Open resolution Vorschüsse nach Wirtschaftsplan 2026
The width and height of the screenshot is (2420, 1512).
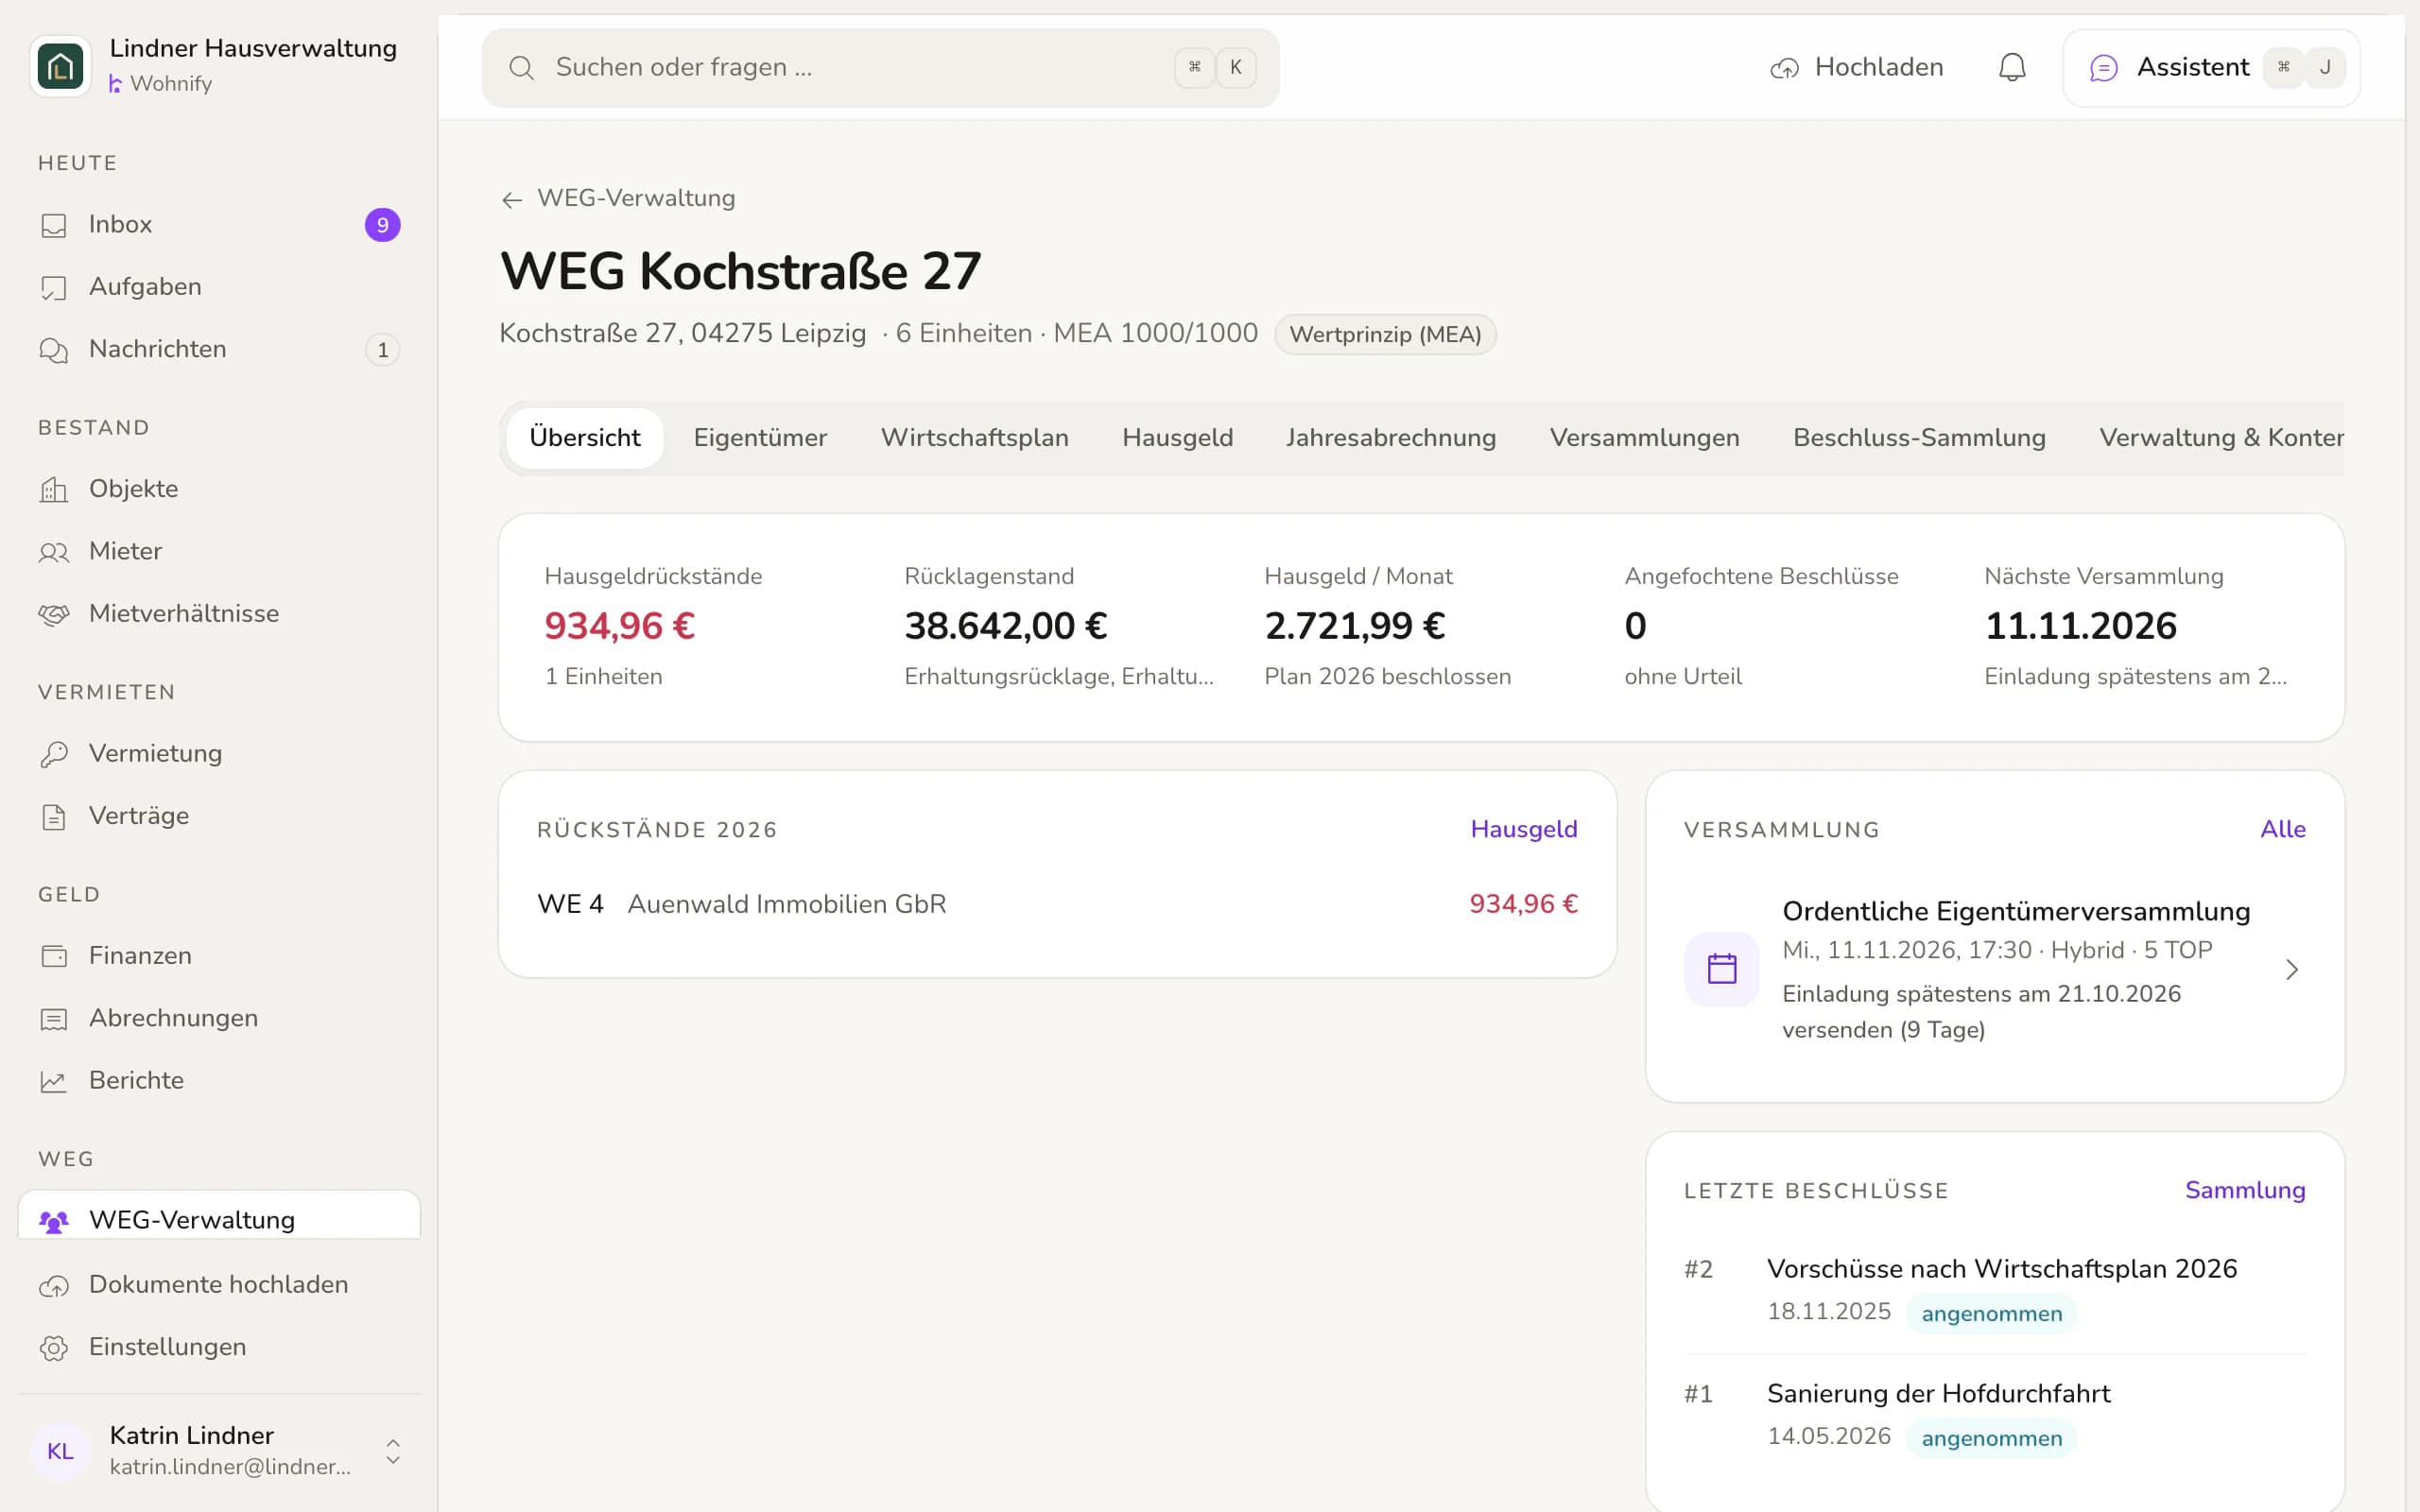[1995, 1291]
